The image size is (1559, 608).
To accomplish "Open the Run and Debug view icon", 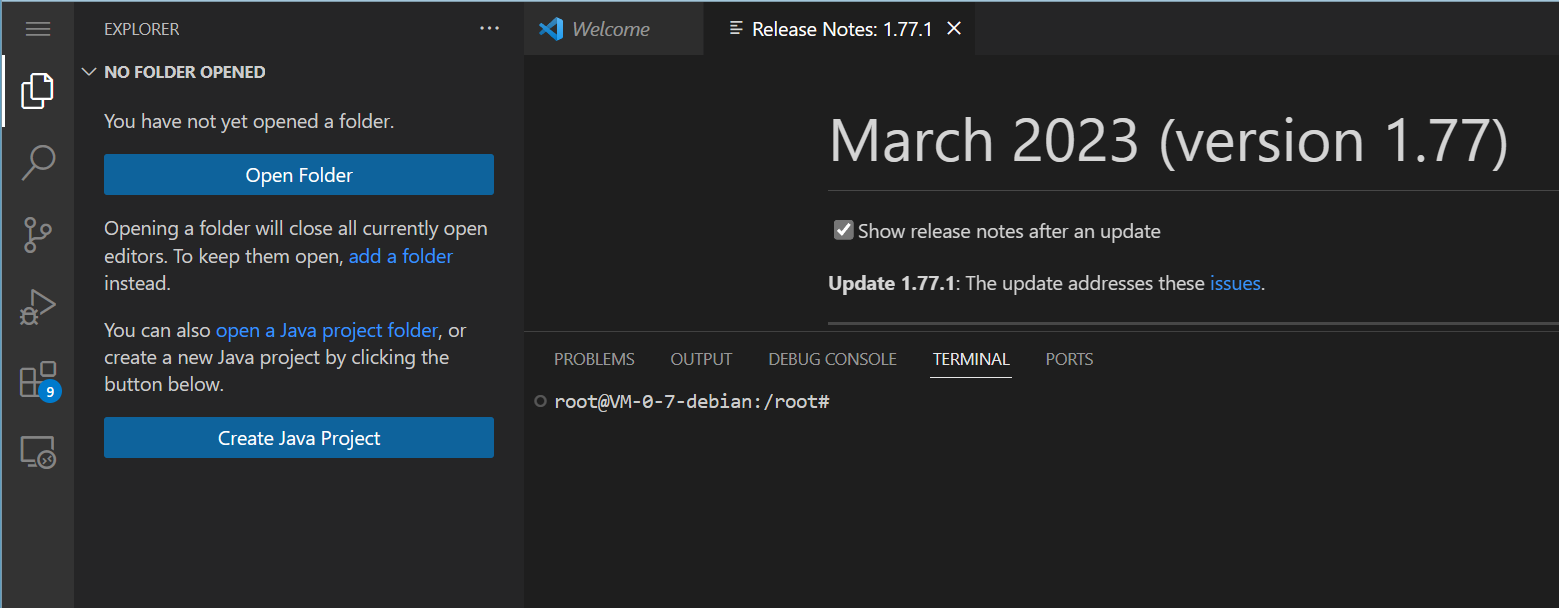I will 38,307.
